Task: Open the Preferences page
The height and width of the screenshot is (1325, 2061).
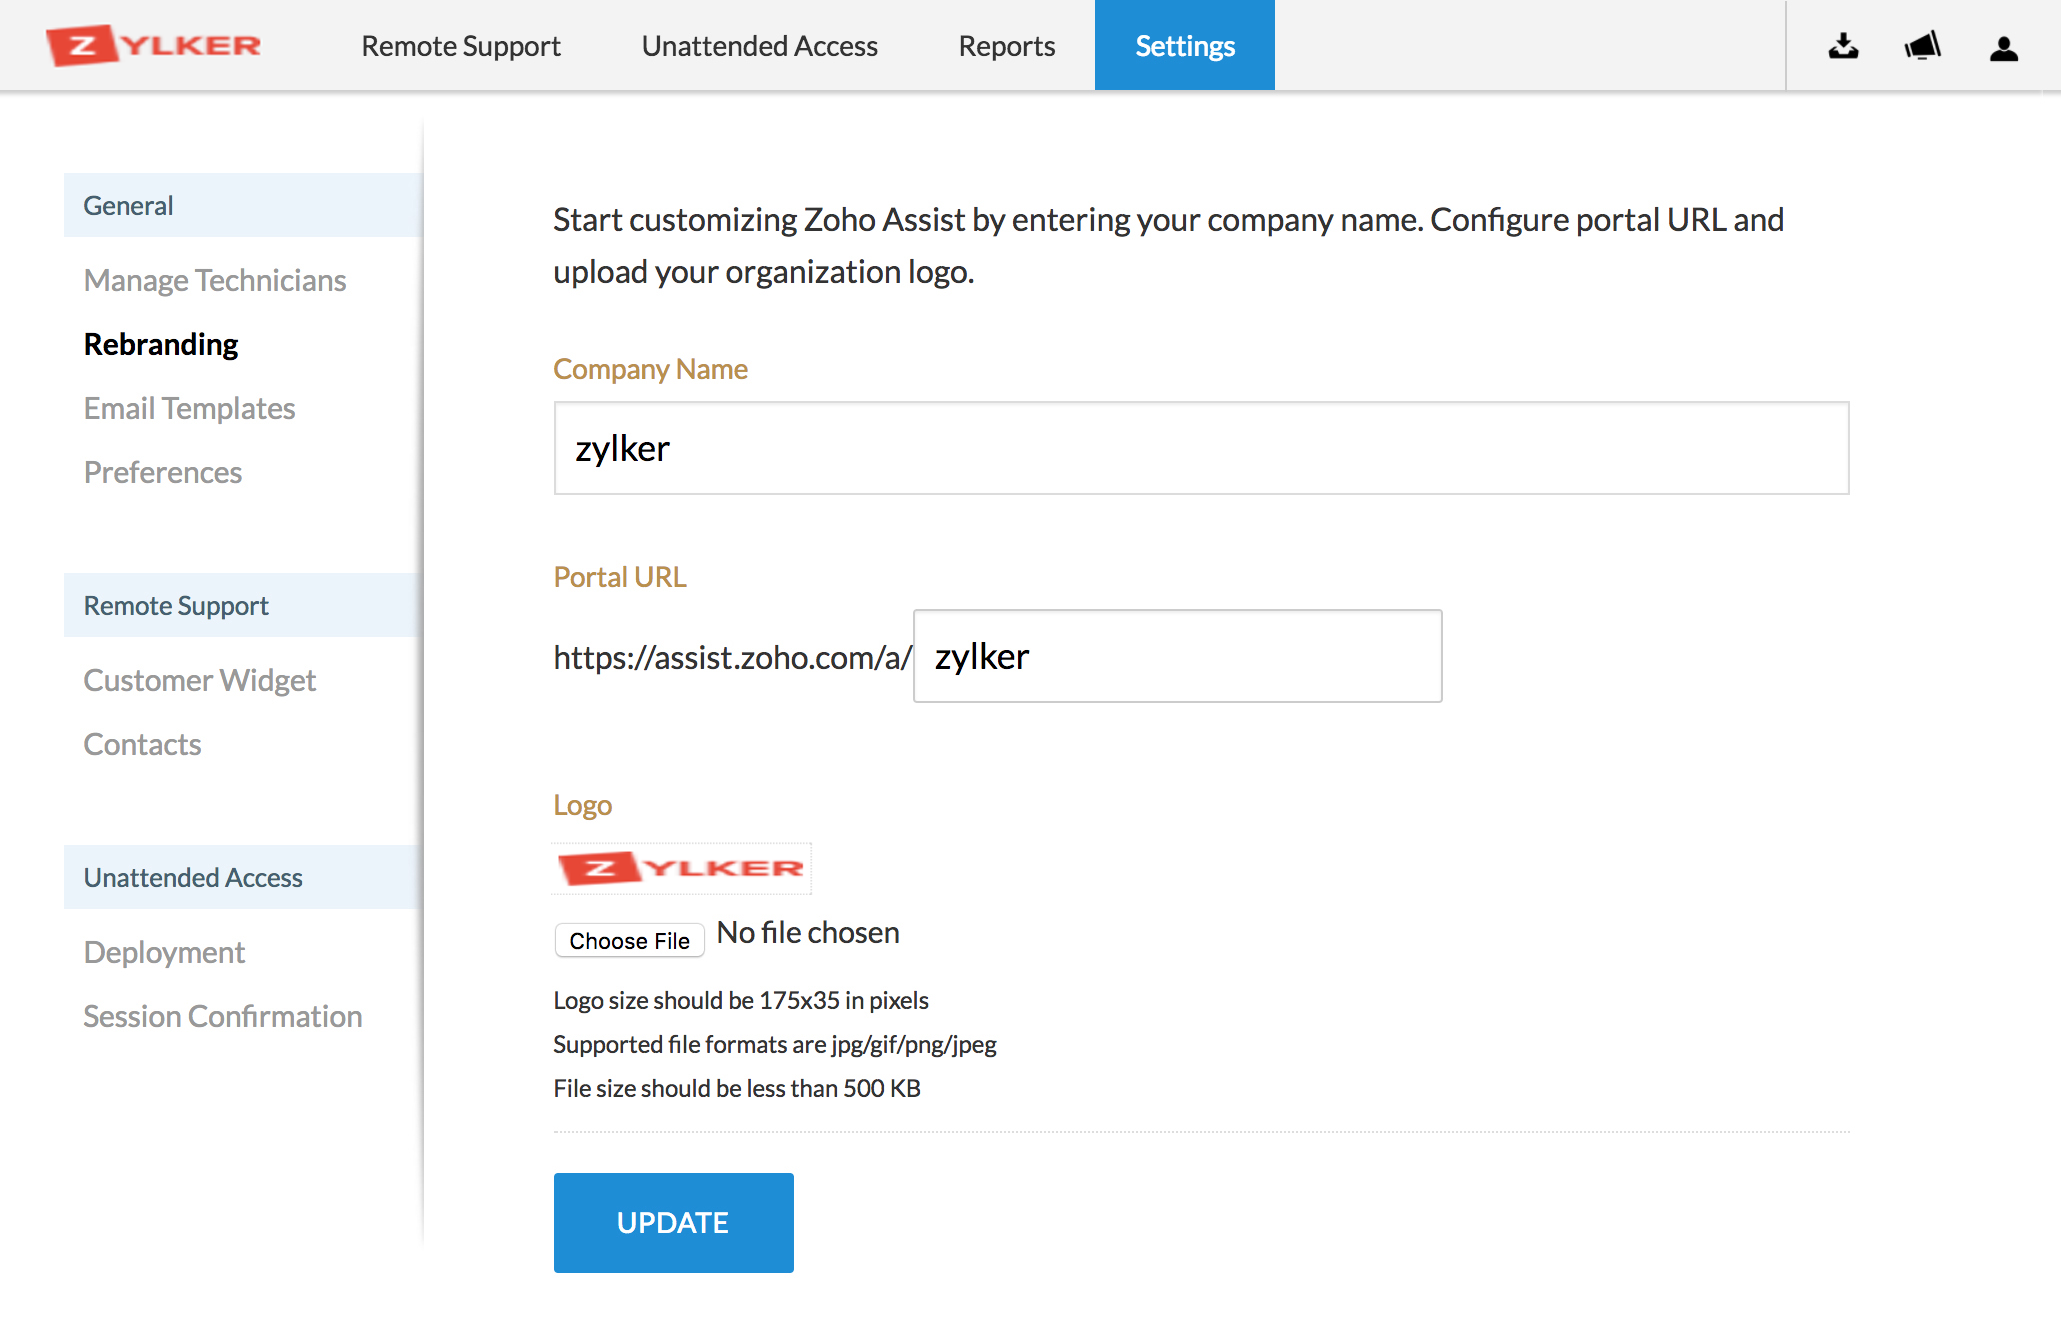Action: click(163, 472)
